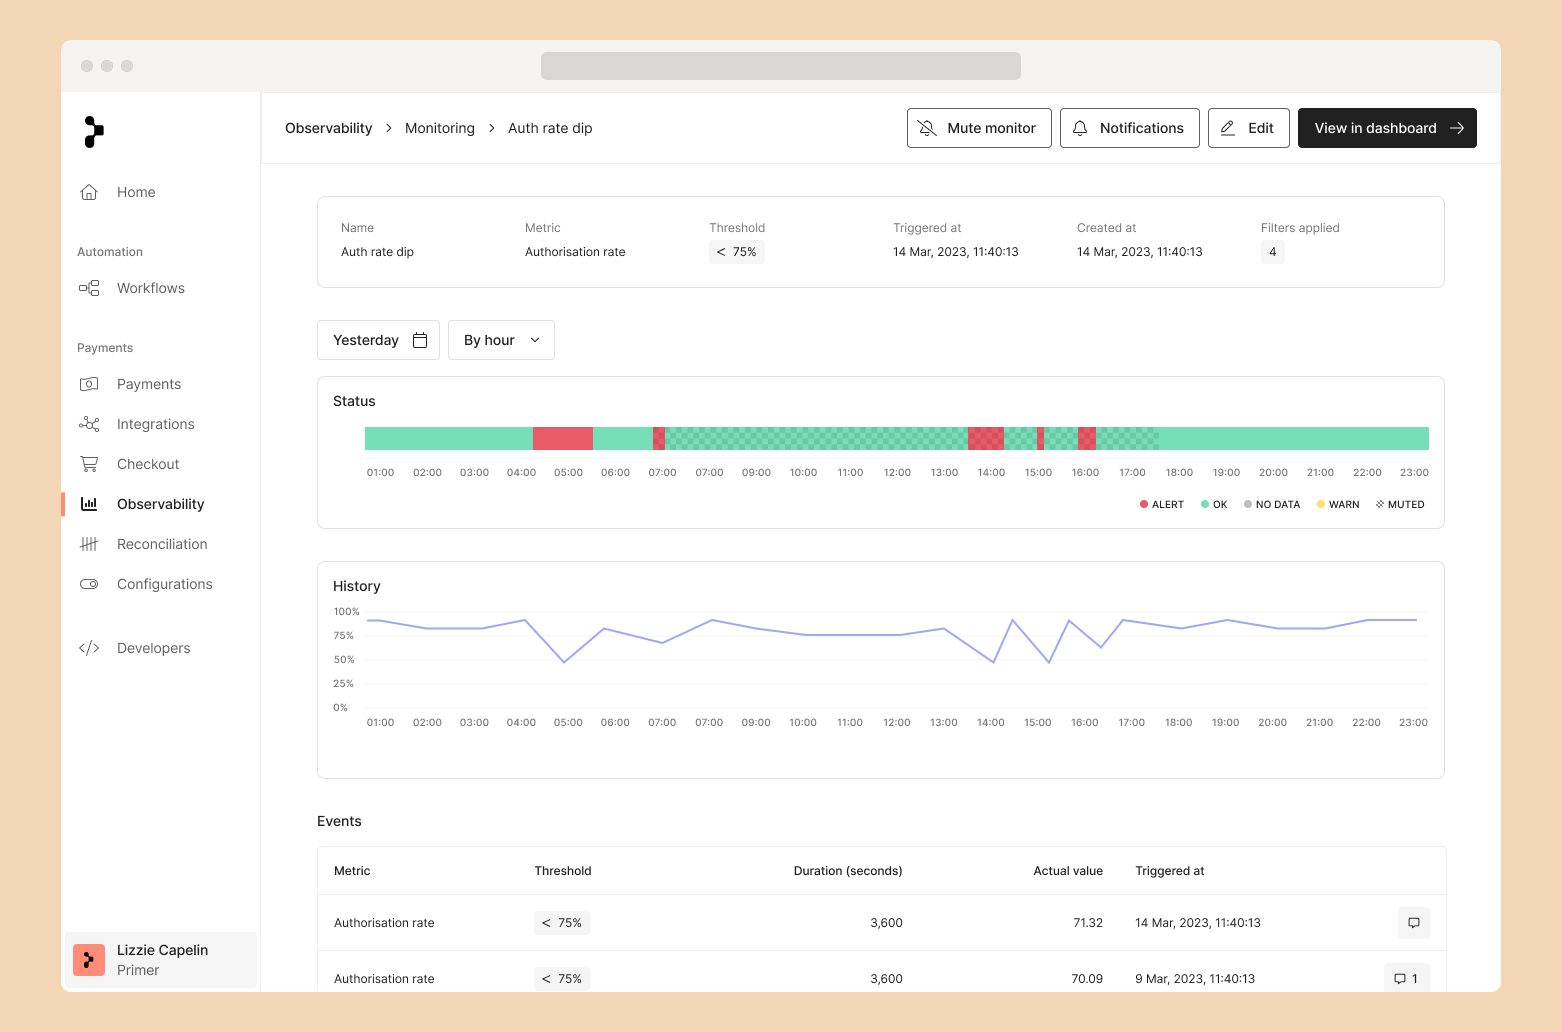Click View in dashboard

coord(1386,128)
